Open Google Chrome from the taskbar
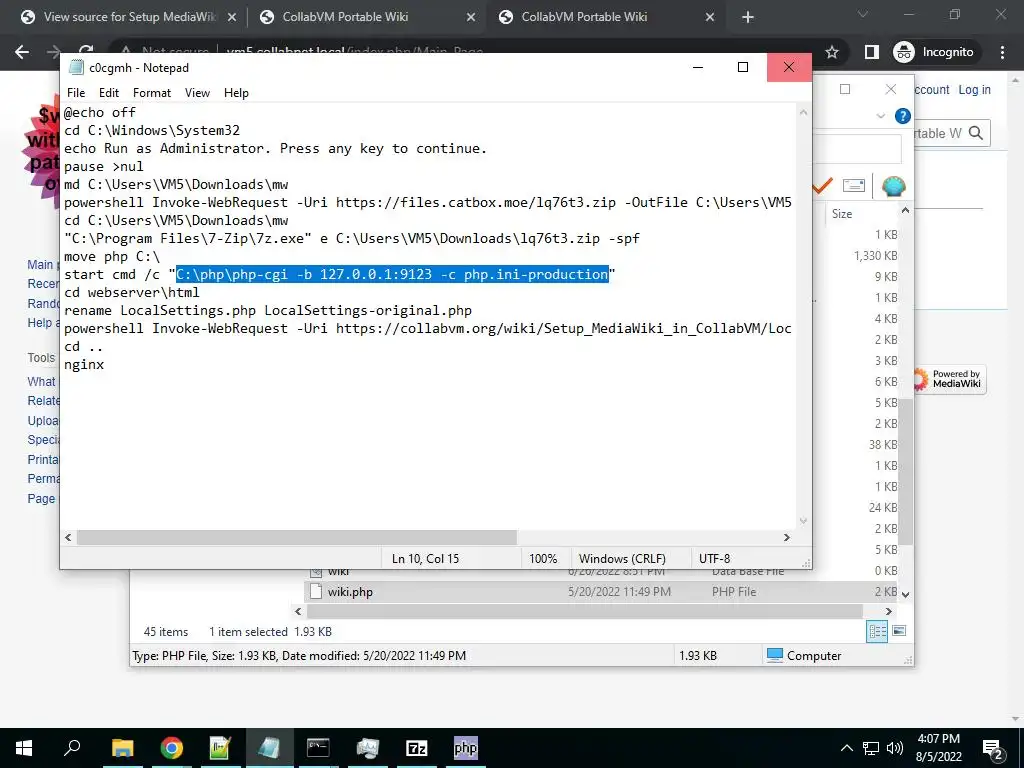Viewport: 1024px width, 768px height. point(172,748)
